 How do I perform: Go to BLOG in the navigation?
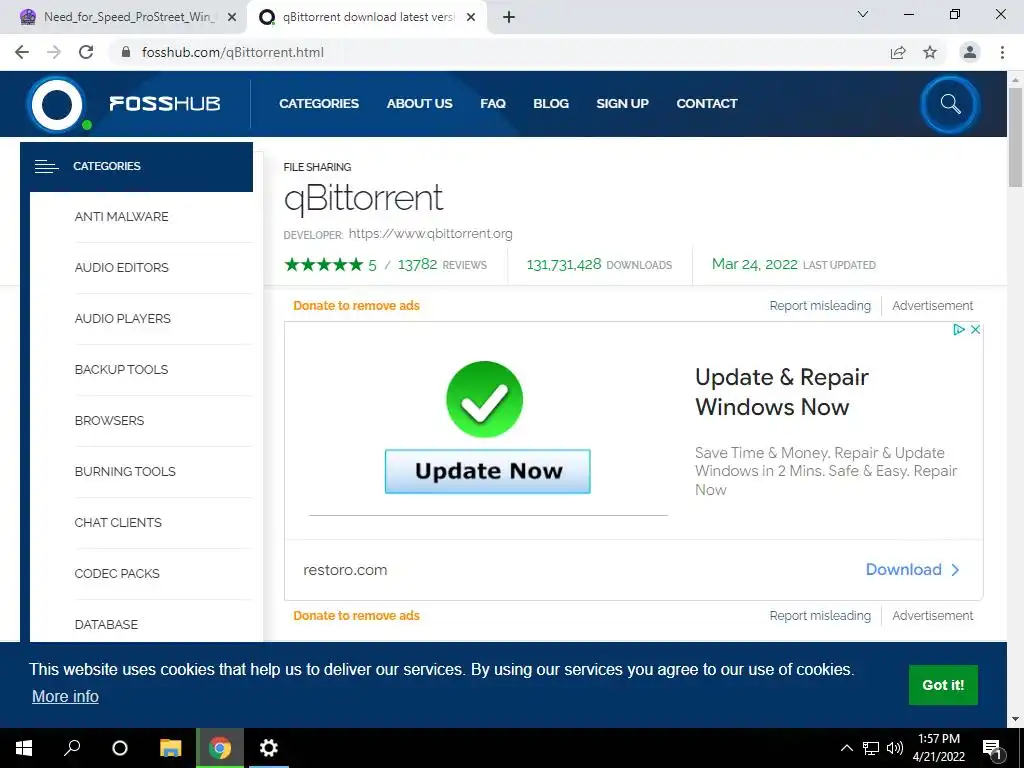point(551,104)
